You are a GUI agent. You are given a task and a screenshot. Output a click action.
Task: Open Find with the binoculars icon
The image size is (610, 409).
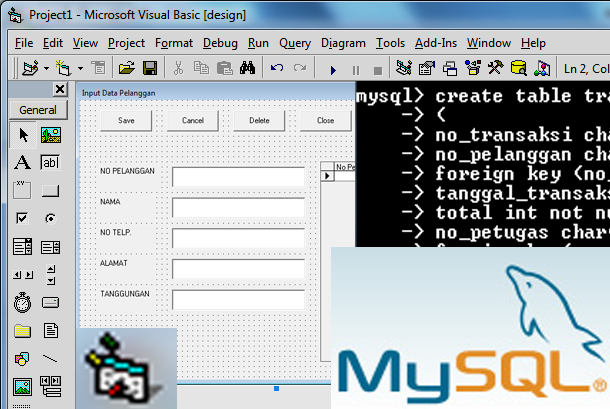pos(247,68)
